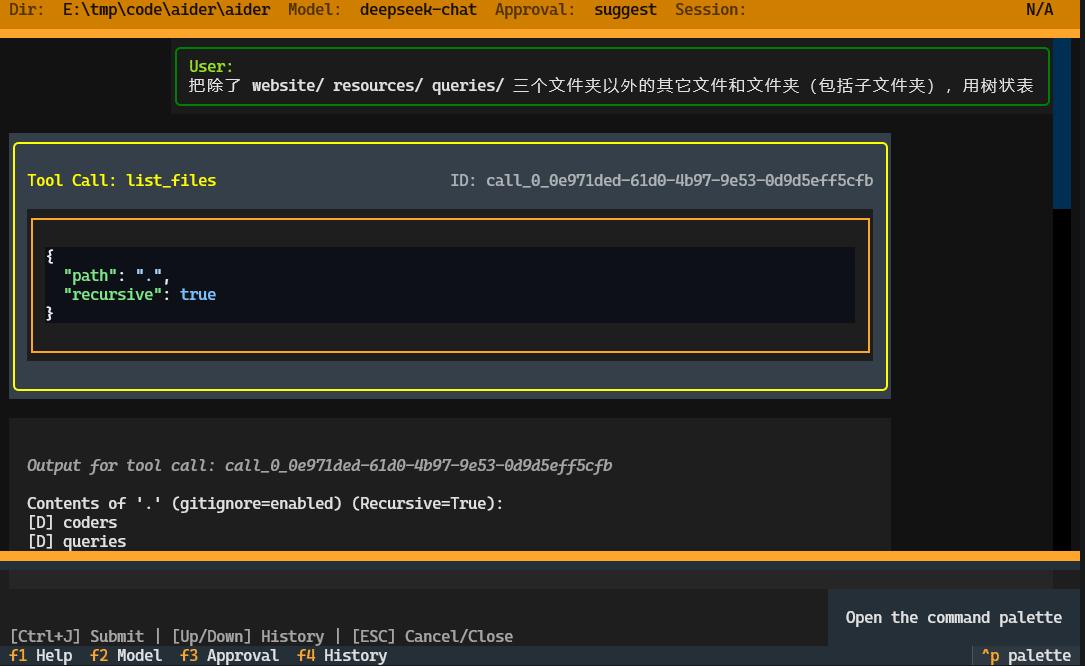Image resolution: width=1085 pixels, height=666 pixels.
Task: Click the JSON arguments code block
Action: pyautogui.click(x=448, y=285)
